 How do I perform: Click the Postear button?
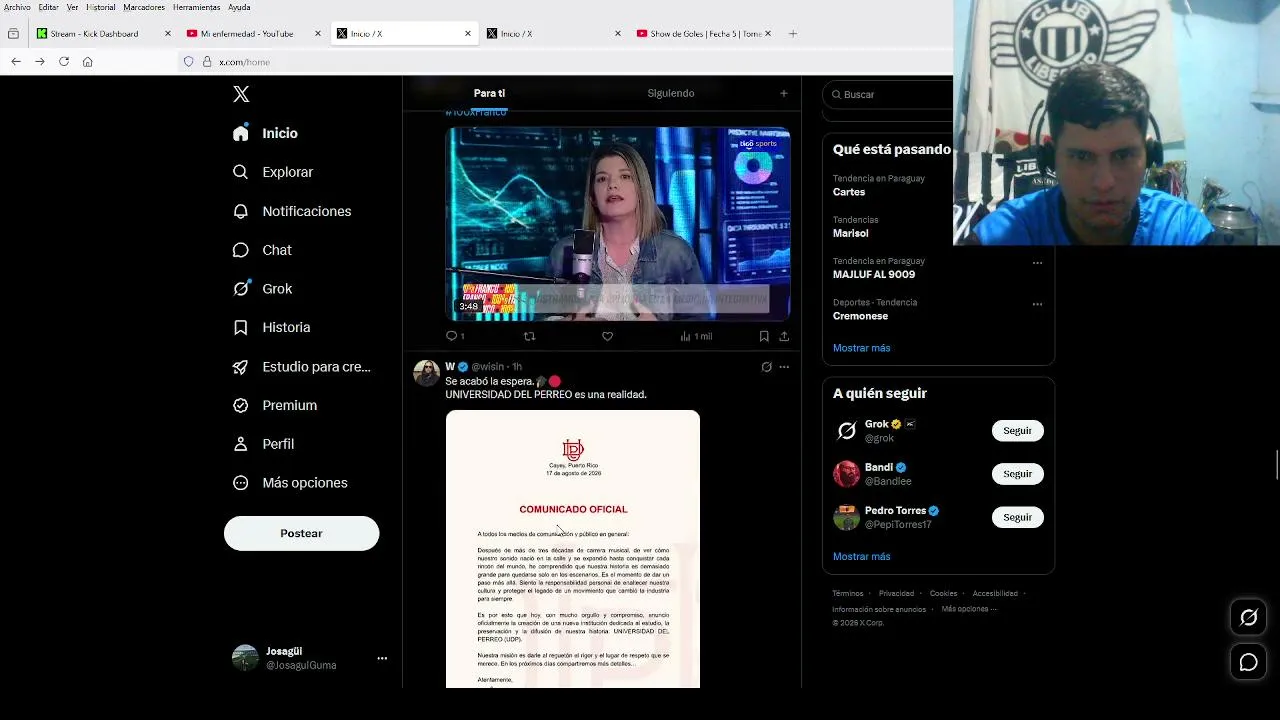[301, 533]
